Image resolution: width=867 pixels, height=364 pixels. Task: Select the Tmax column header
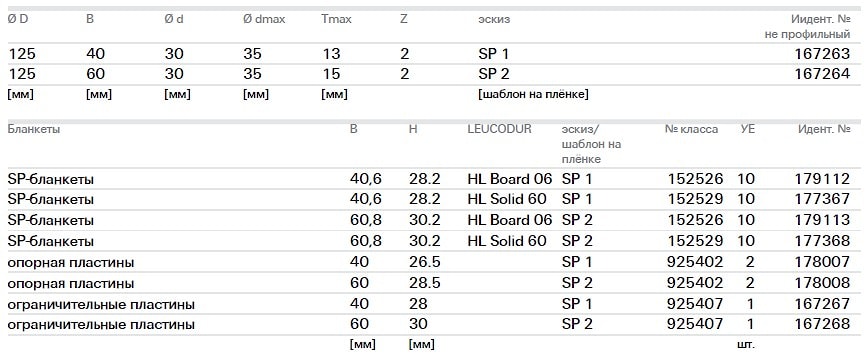(336, 19)
